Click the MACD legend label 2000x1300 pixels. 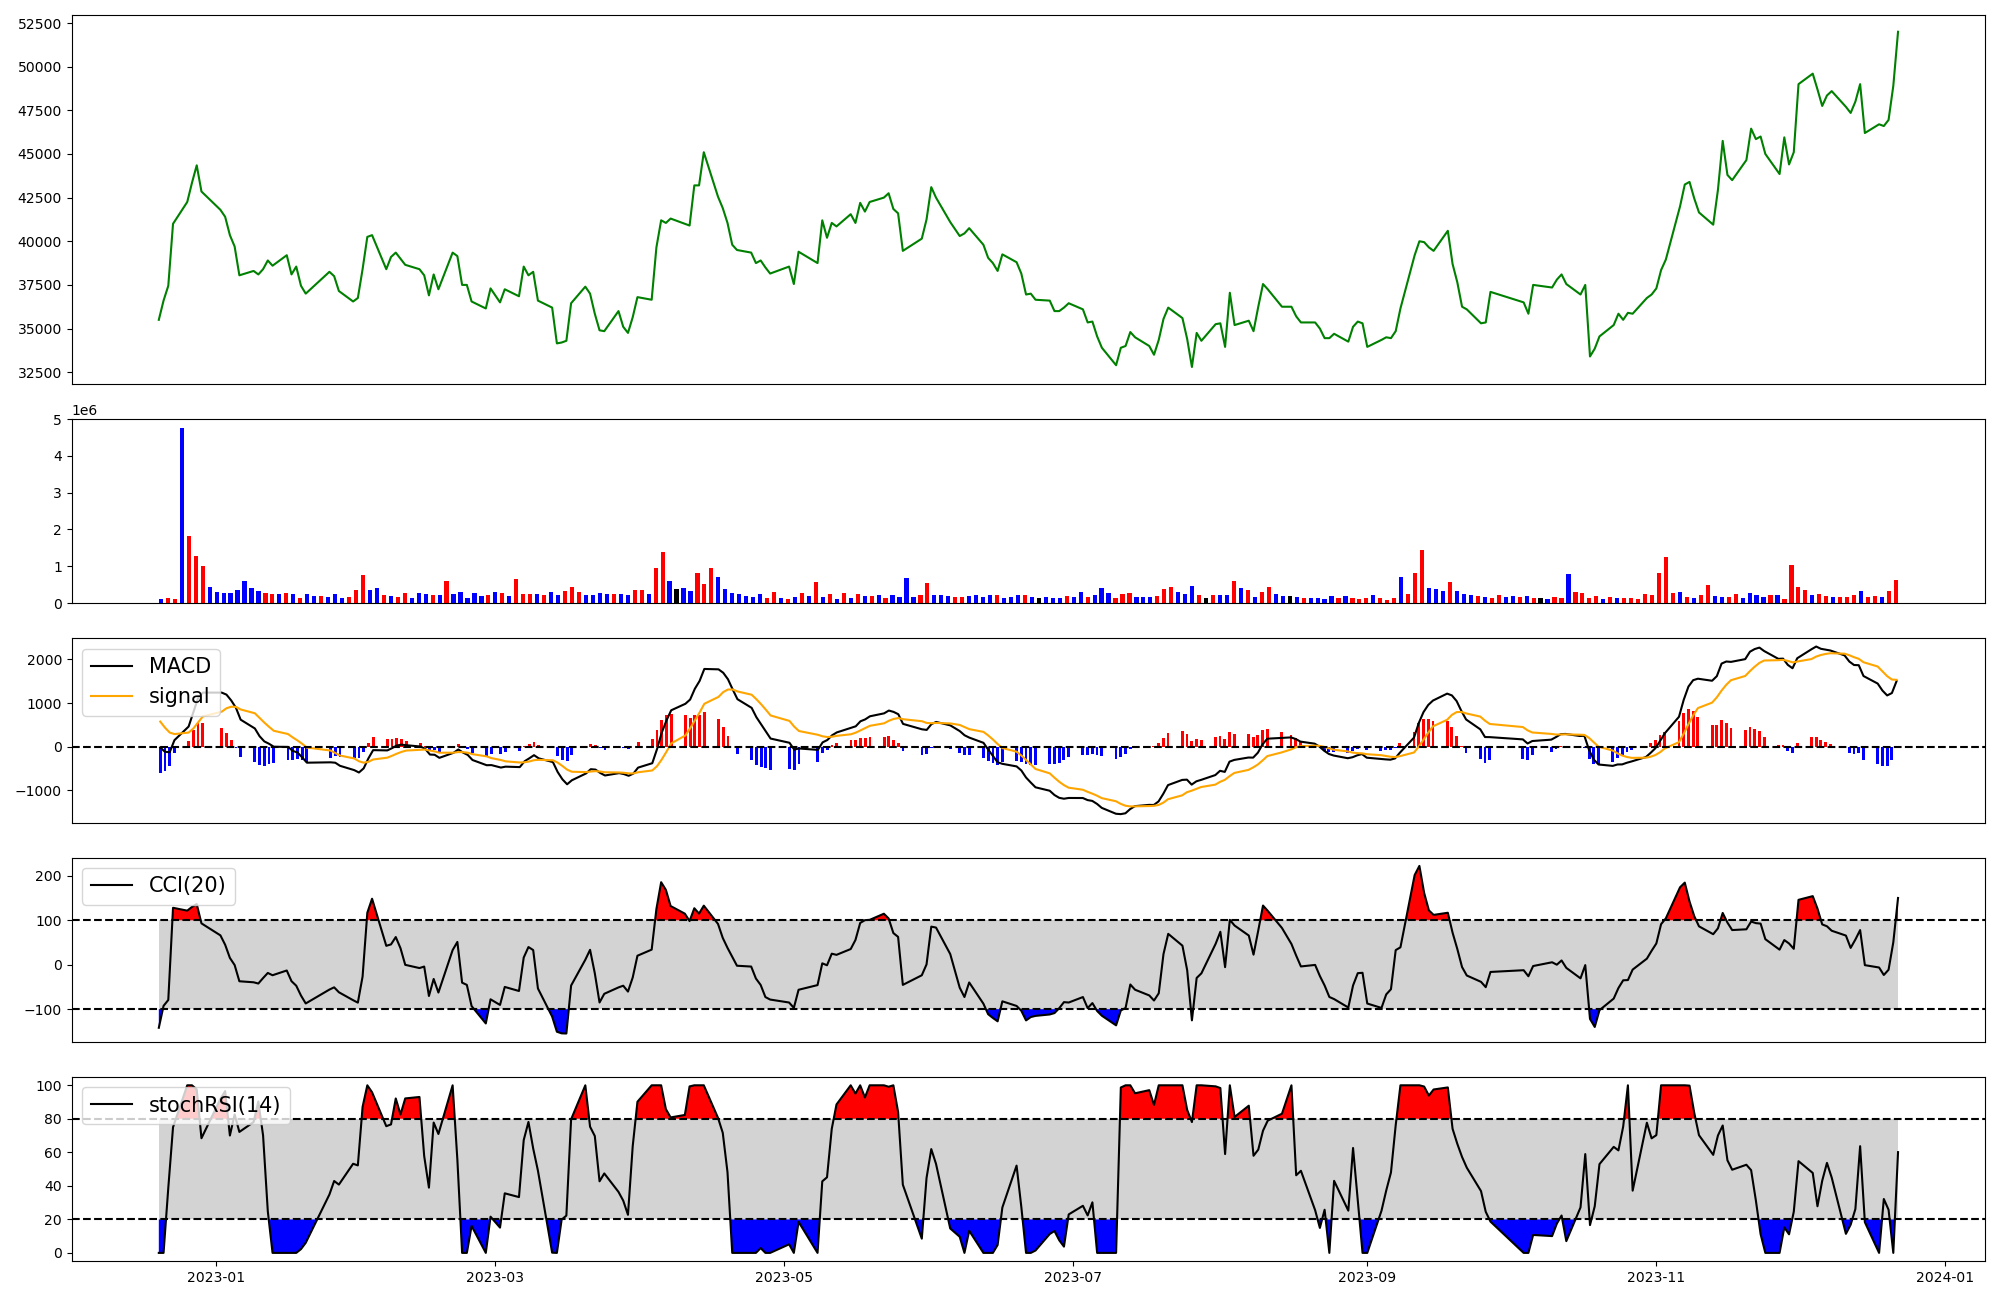[179, 666]
